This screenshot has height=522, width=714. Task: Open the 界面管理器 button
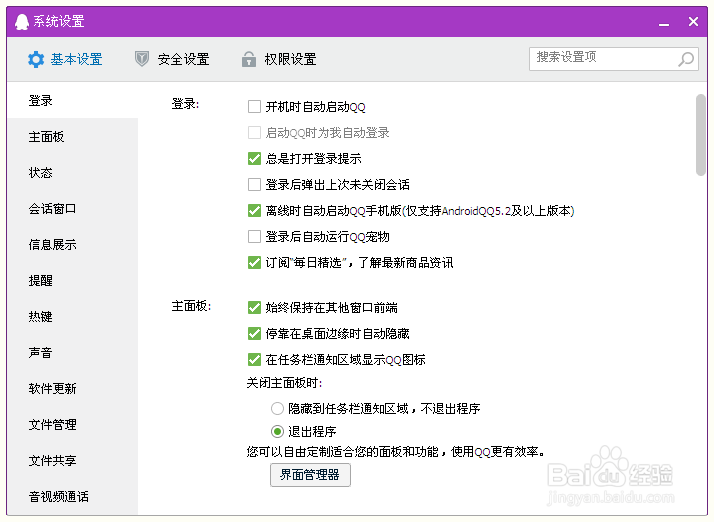[x=310, y=475]
